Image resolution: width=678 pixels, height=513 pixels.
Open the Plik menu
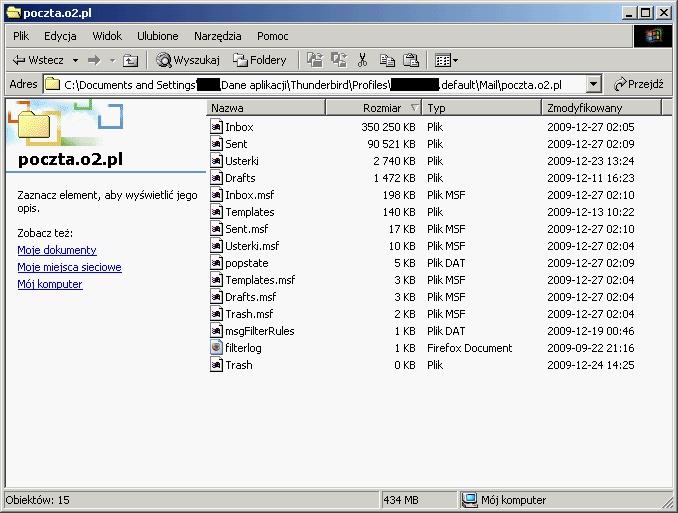coord(21,36)
